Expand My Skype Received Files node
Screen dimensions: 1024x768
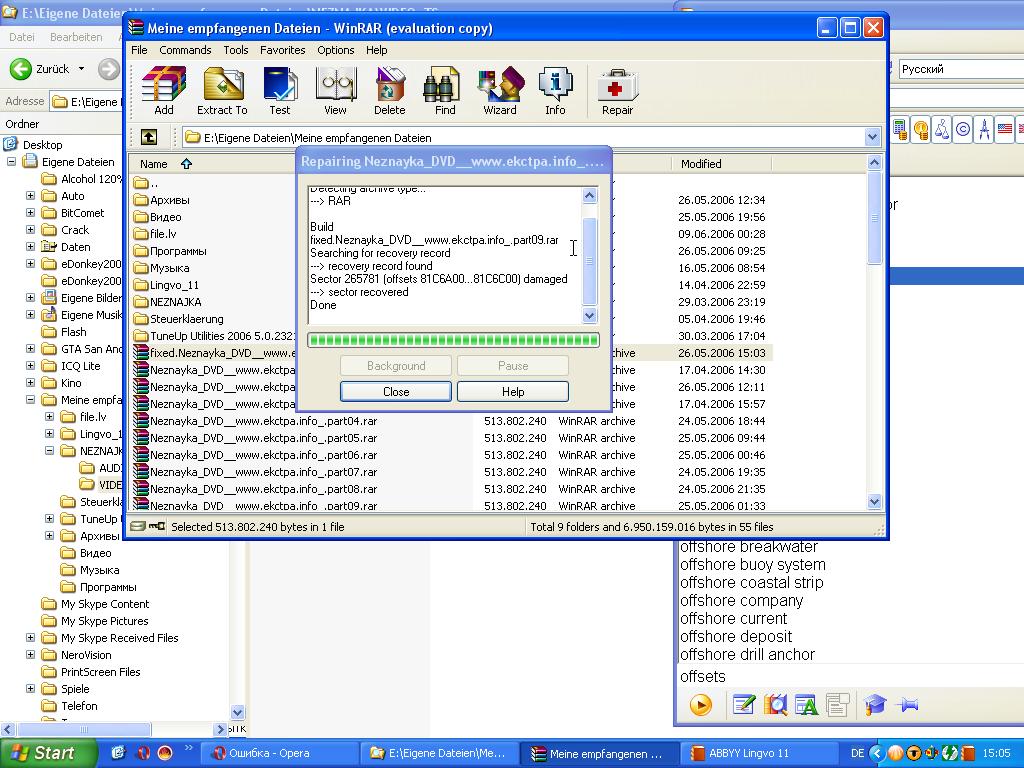[31, 637]
